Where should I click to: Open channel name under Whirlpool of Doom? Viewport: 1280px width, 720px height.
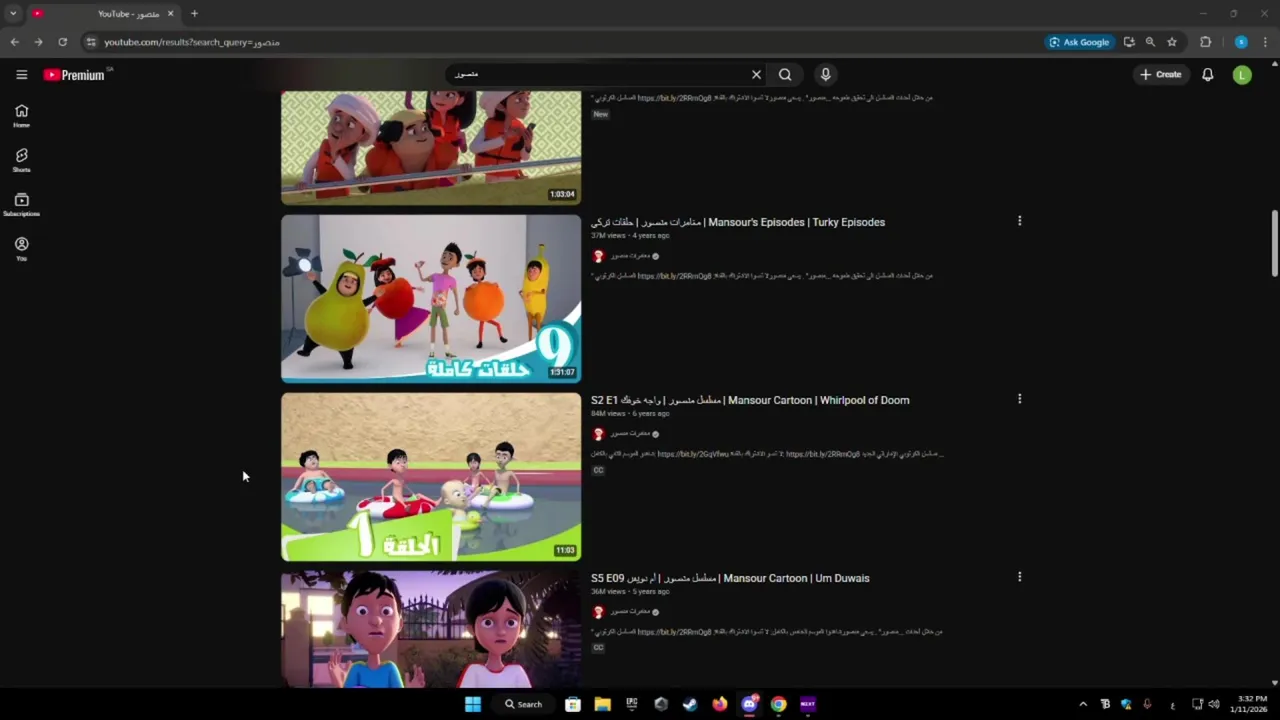tap(630, 434)
